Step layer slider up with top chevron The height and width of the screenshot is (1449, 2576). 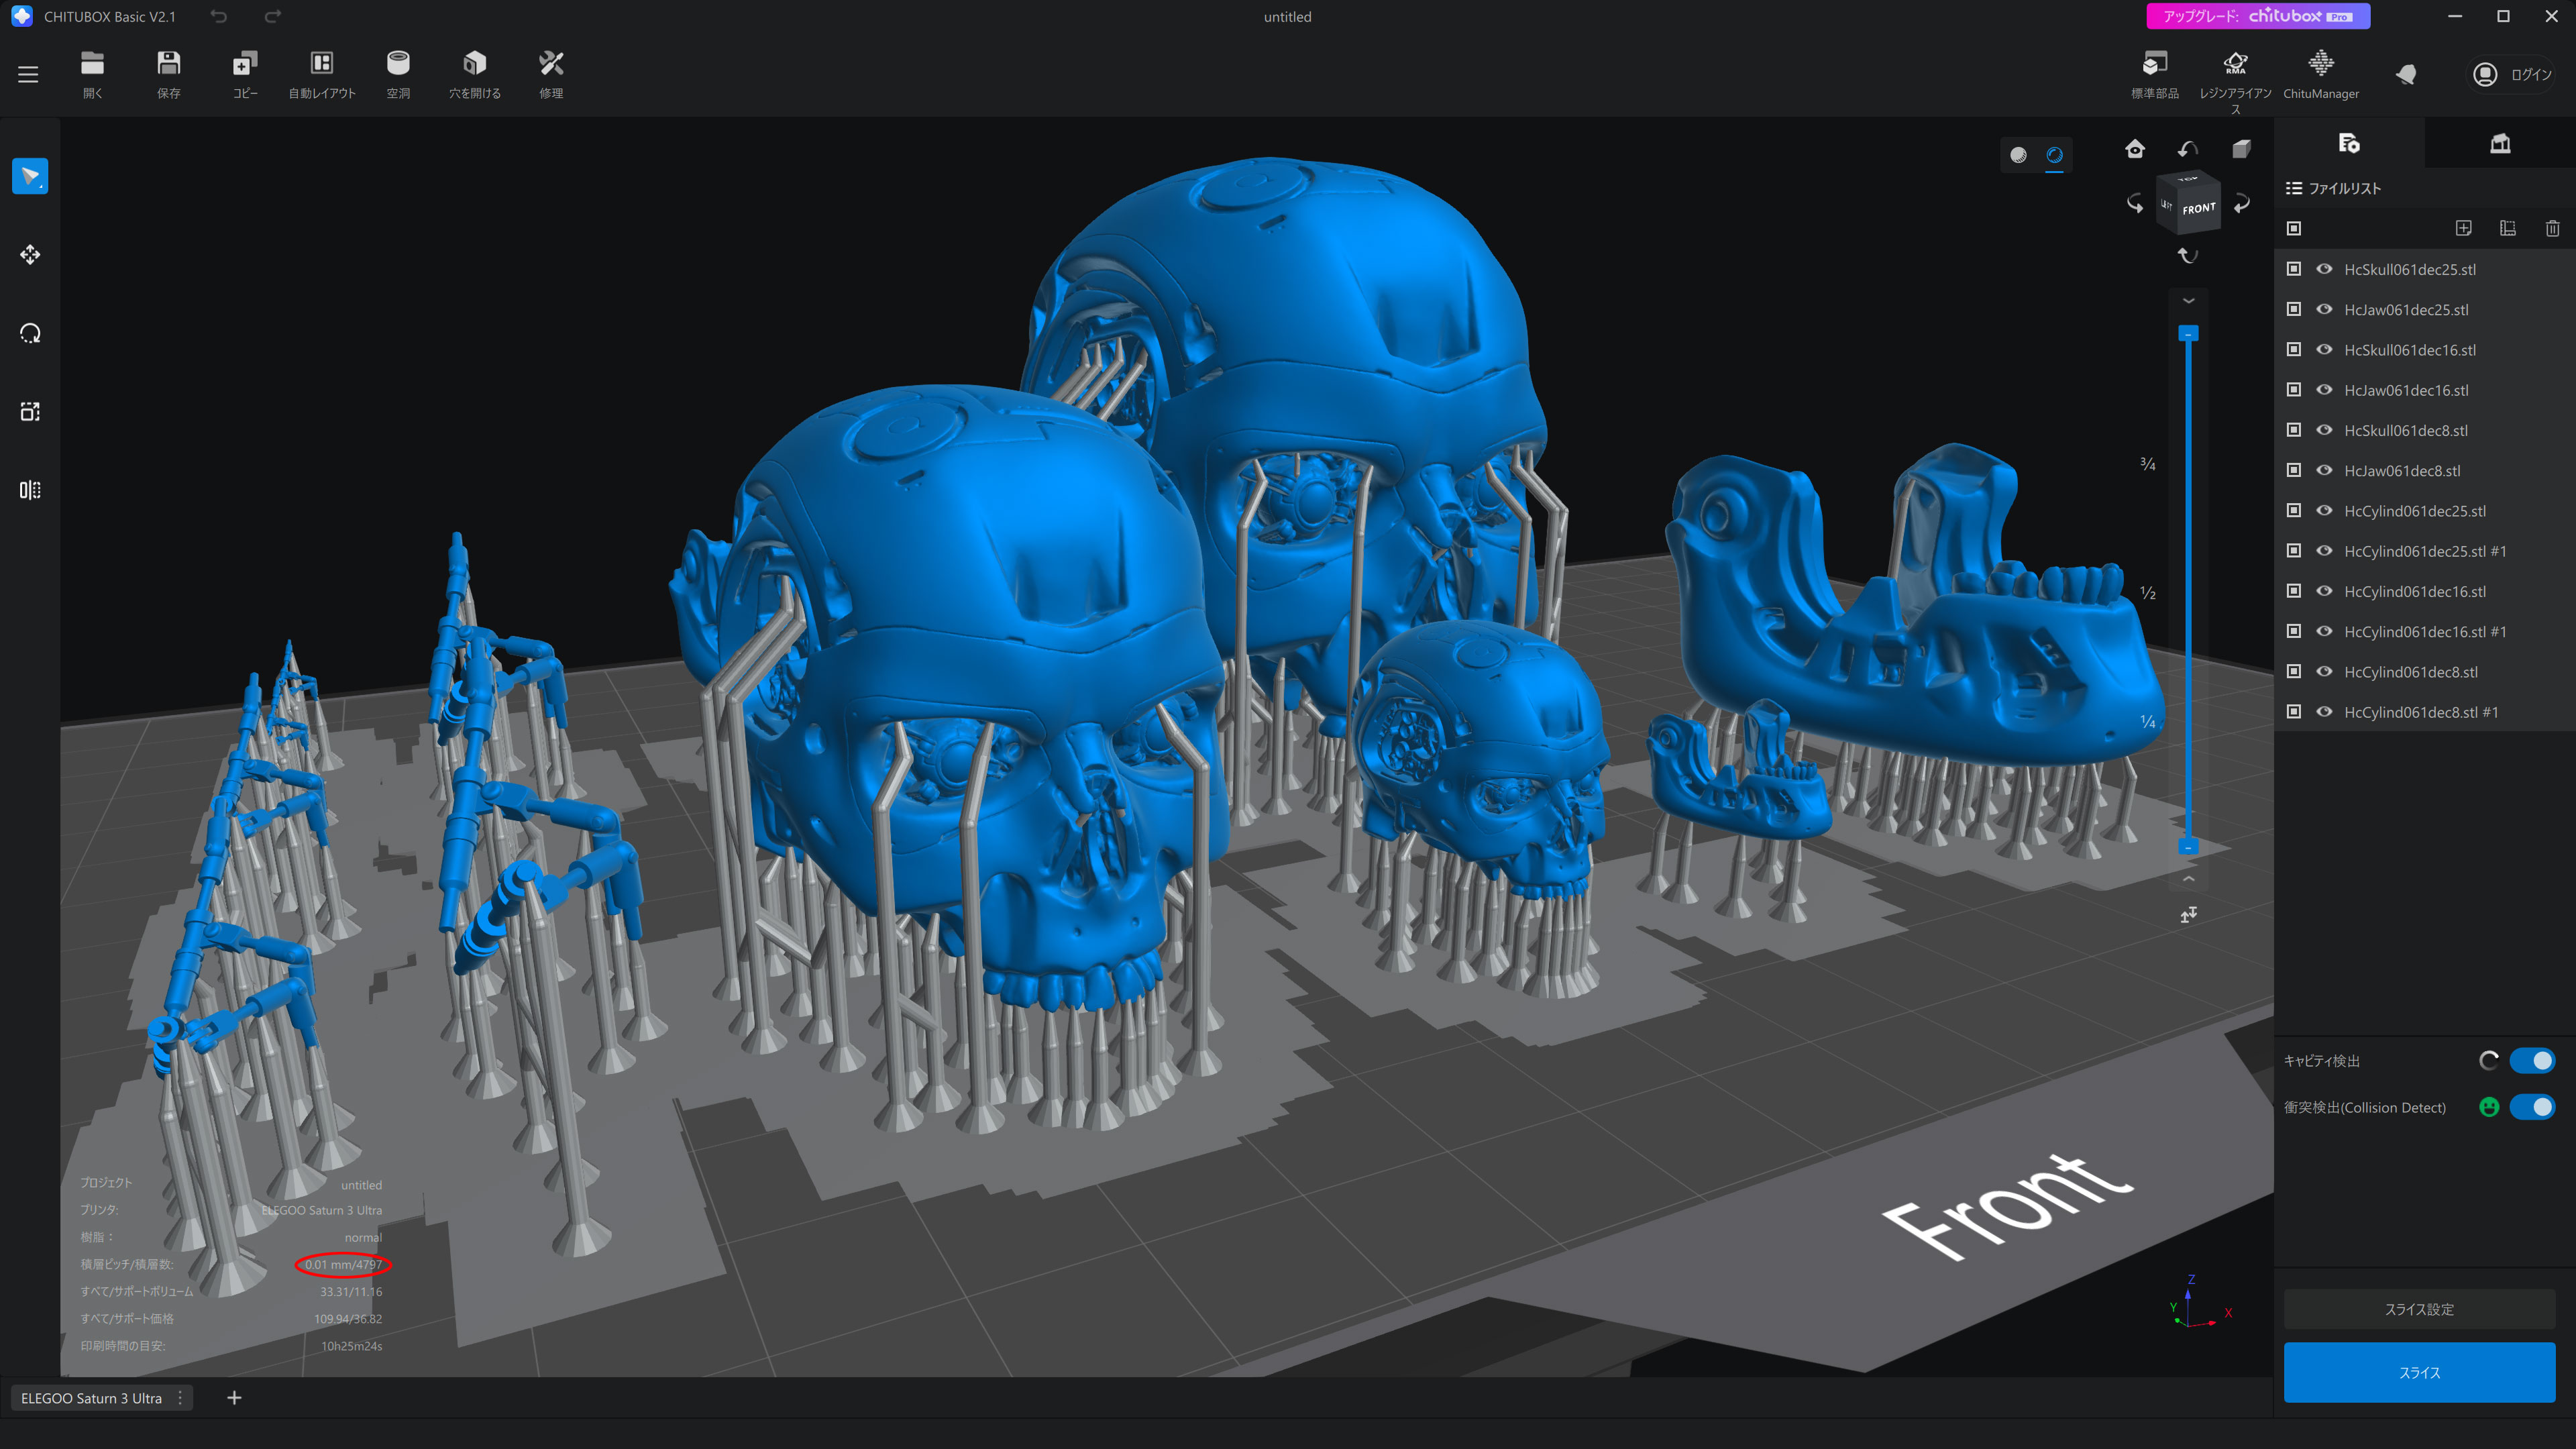[x=2188, y=300]
